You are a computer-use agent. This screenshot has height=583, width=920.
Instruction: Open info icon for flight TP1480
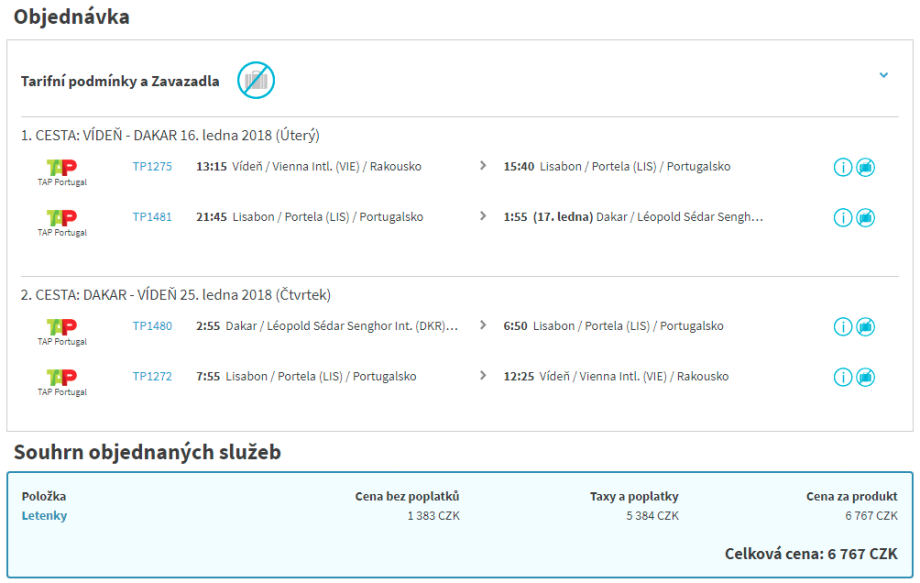pos(842,327)
